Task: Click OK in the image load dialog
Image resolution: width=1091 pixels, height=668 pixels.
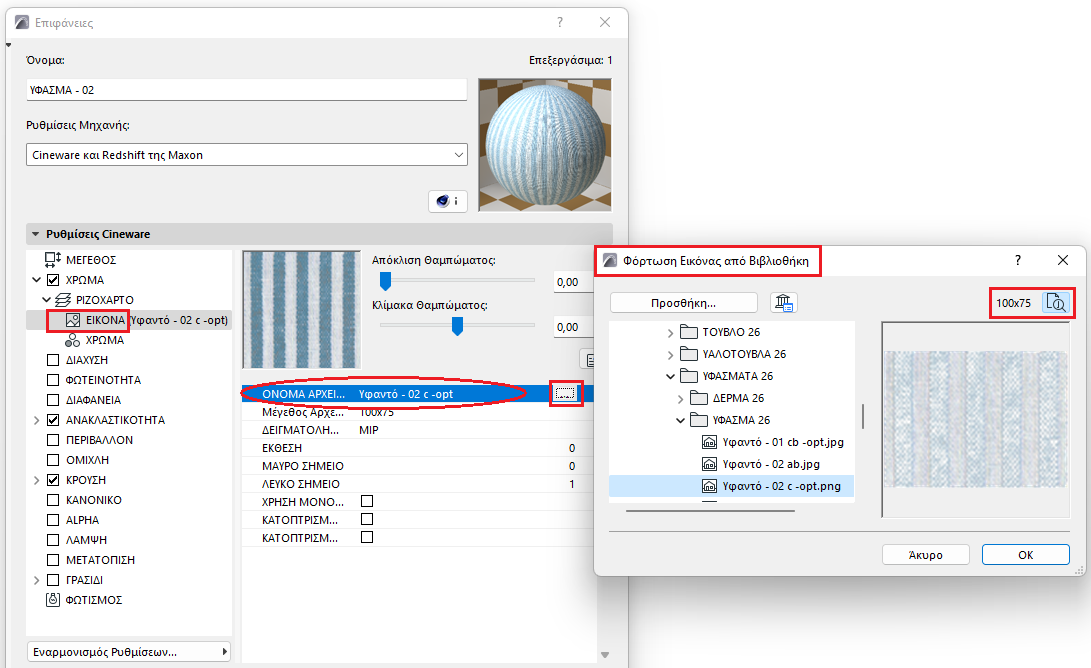Action: tap(1026, 555)
